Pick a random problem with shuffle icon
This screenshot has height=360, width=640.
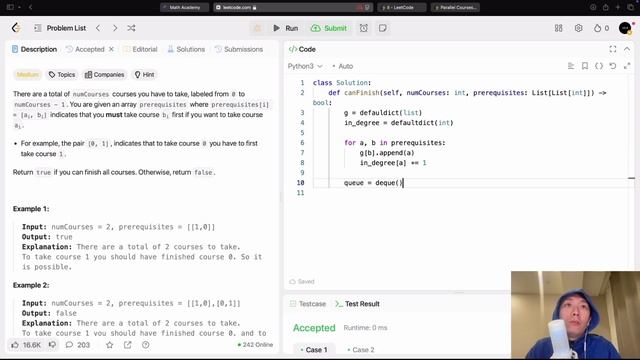131,28
